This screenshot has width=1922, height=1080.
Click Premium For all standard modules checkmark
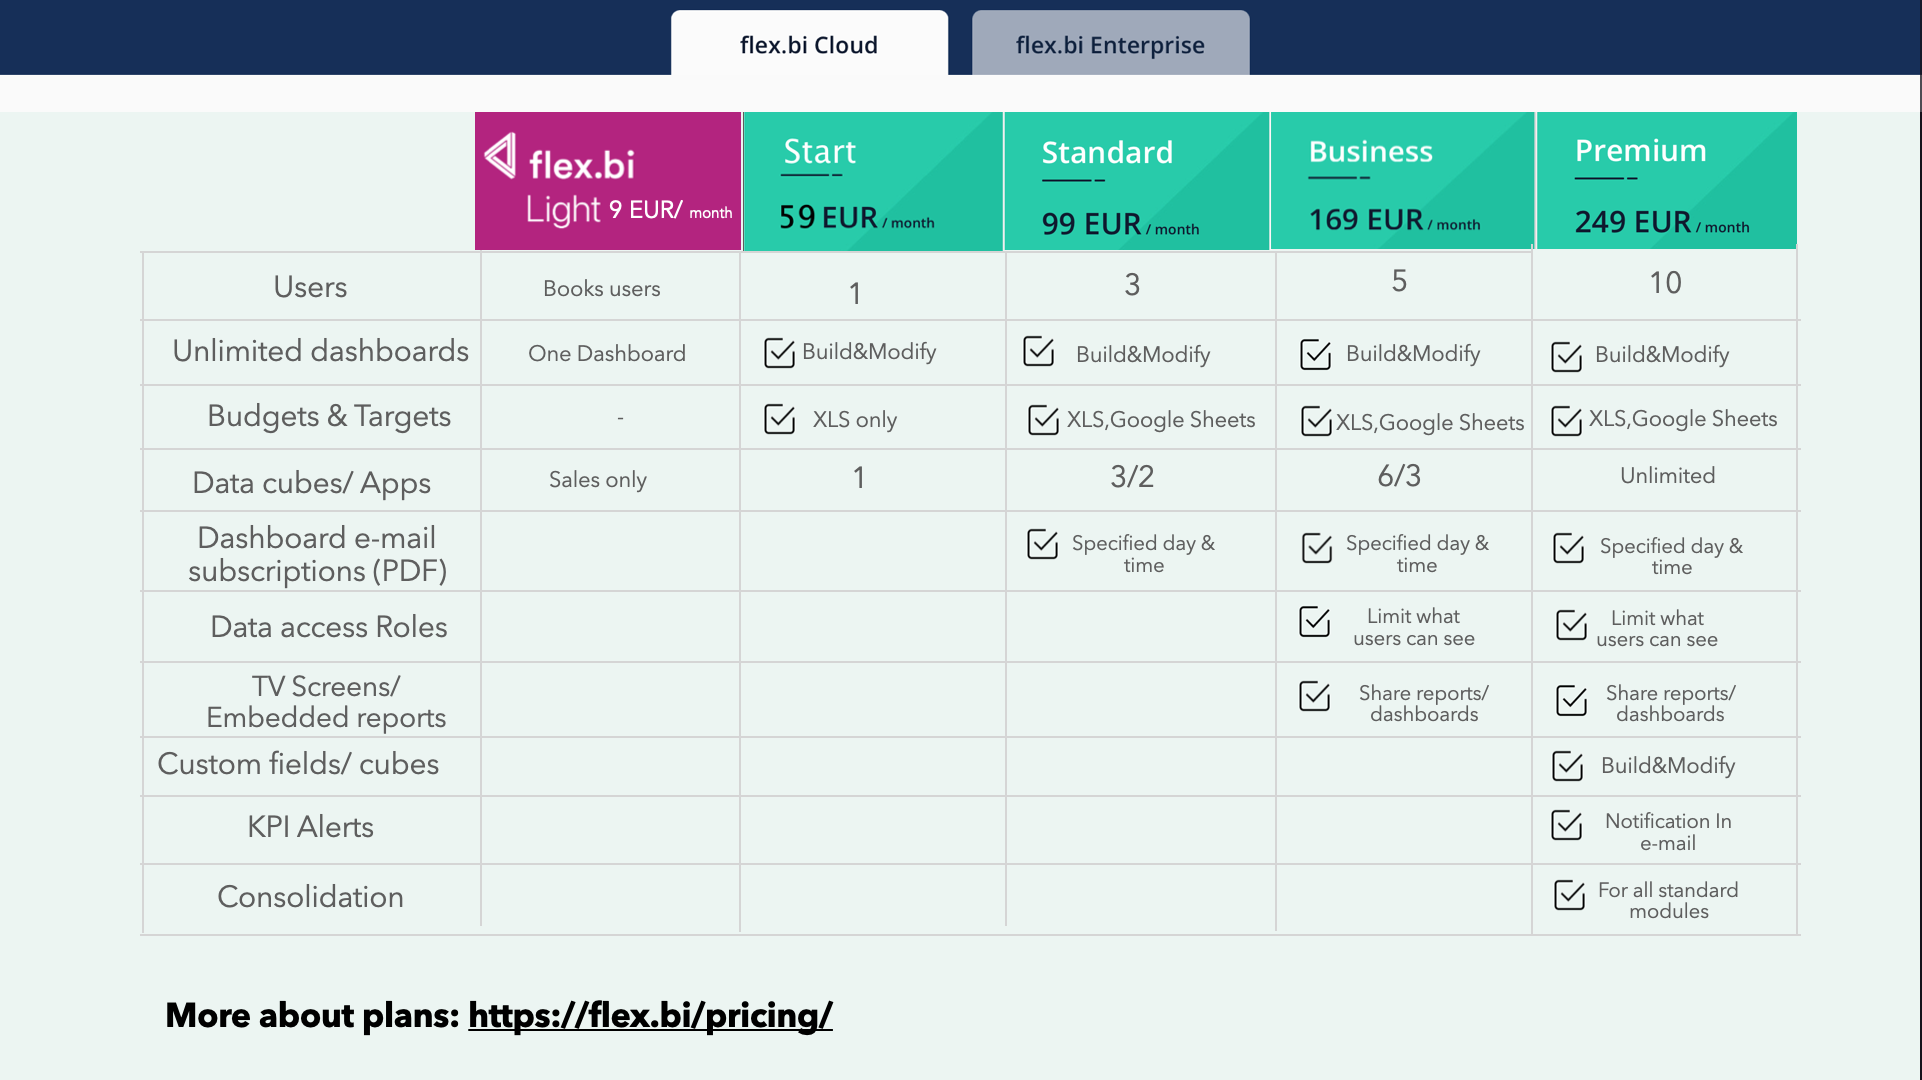pyautogui.click(x=1569, y=895)
